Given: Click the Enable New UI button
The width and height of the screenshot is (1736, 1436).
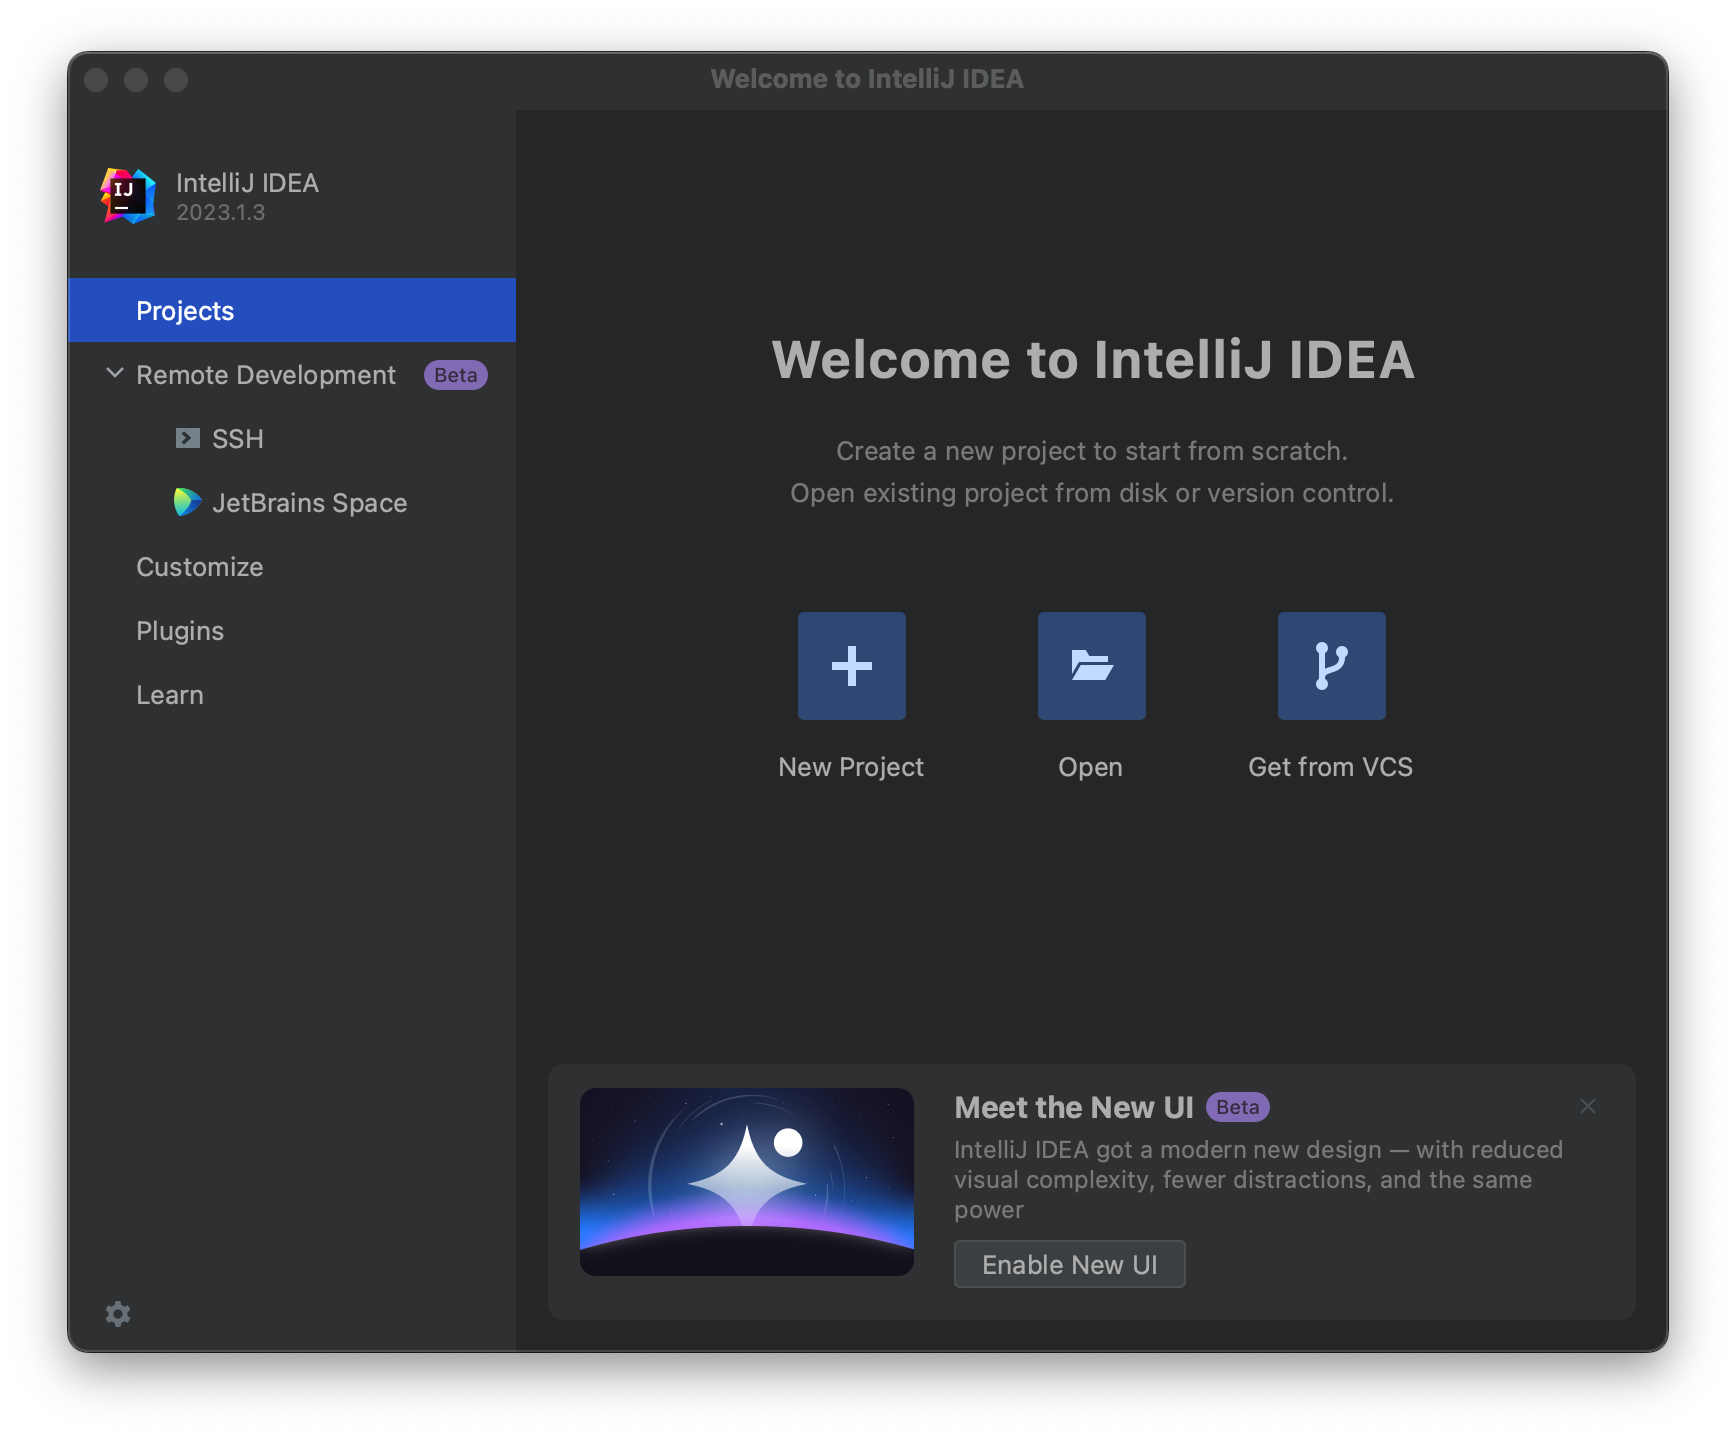Looking at the screenshot, I should coord(1069,1264).
